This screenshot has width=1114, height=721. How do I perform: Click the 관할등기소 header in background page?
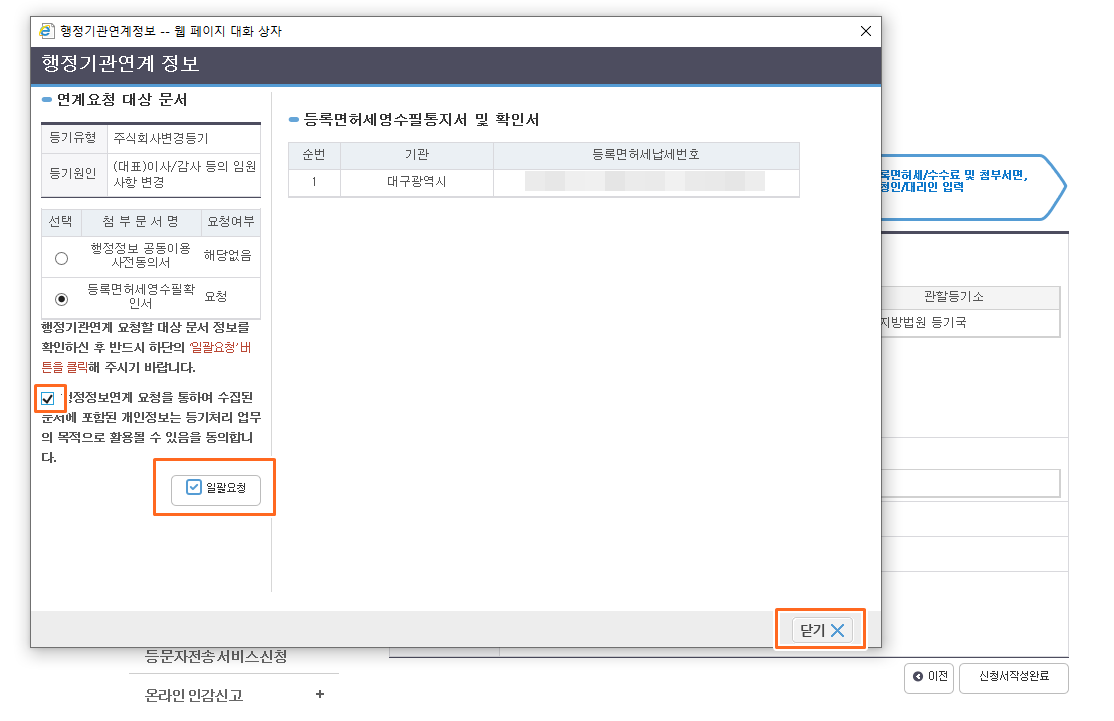tap(970, 297)
